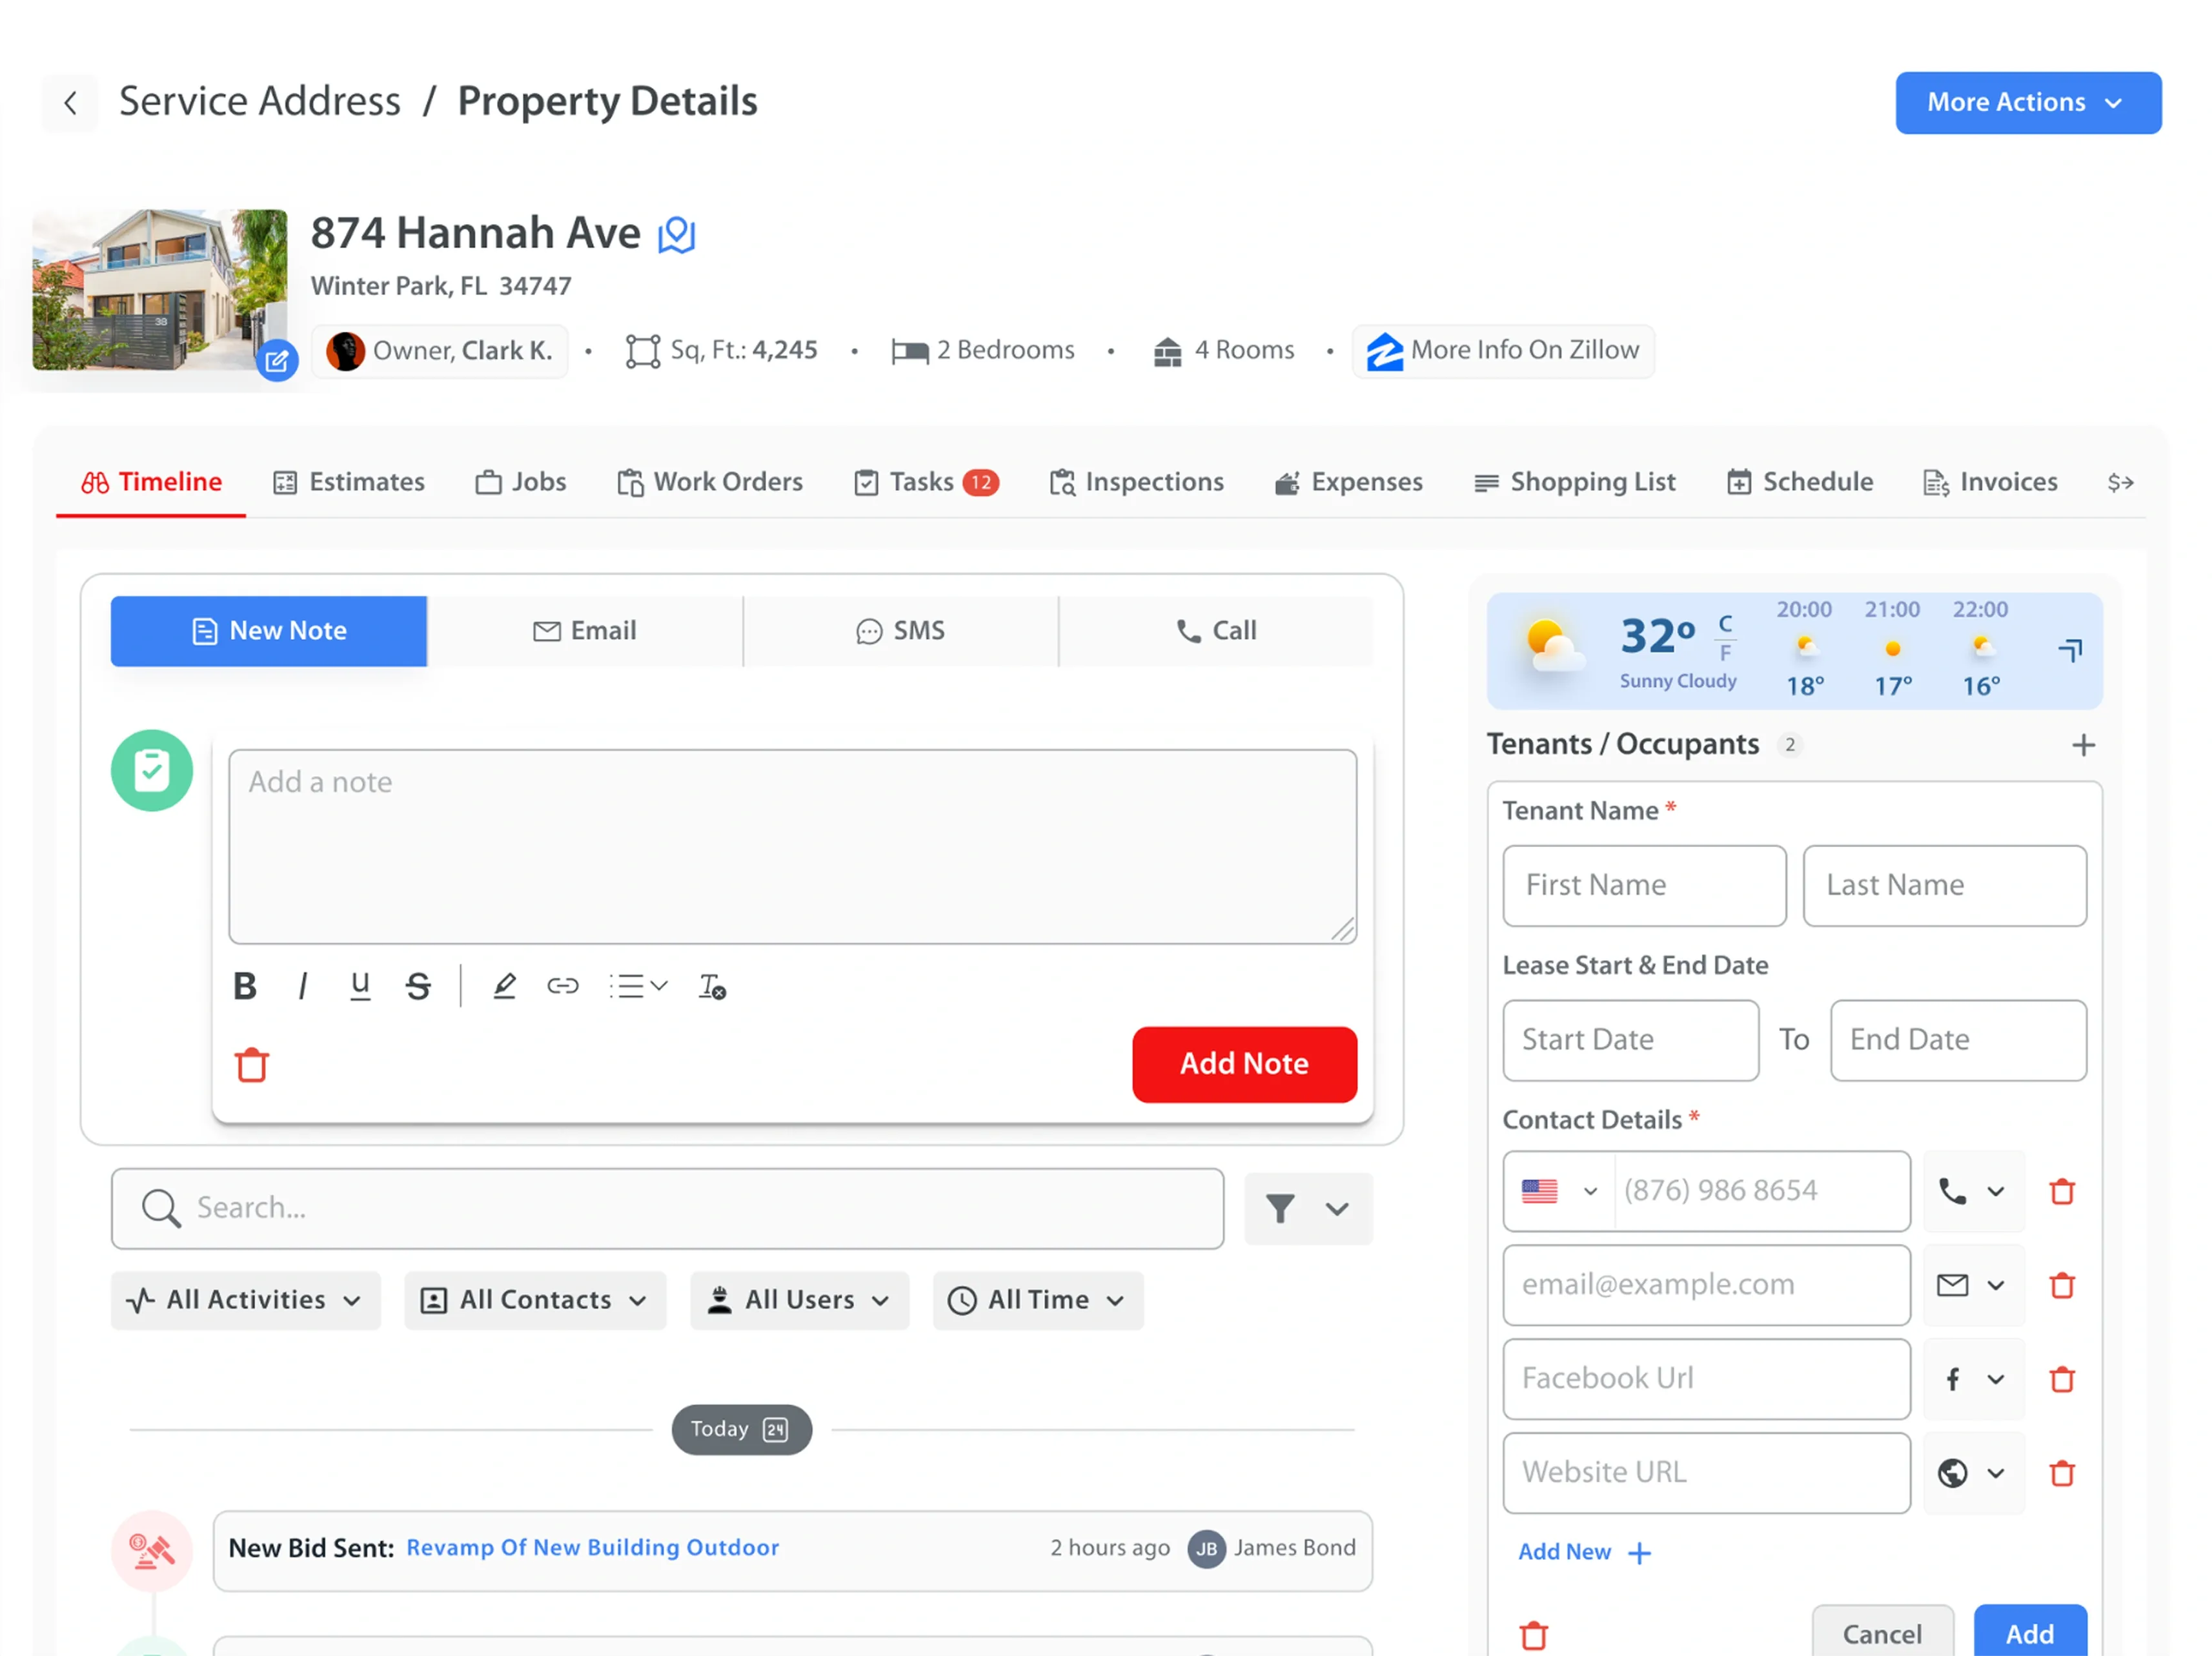2212x1656 pixels.
Task: Click the insert link icon
Action: pyautogui.click(x=562, y=986)
